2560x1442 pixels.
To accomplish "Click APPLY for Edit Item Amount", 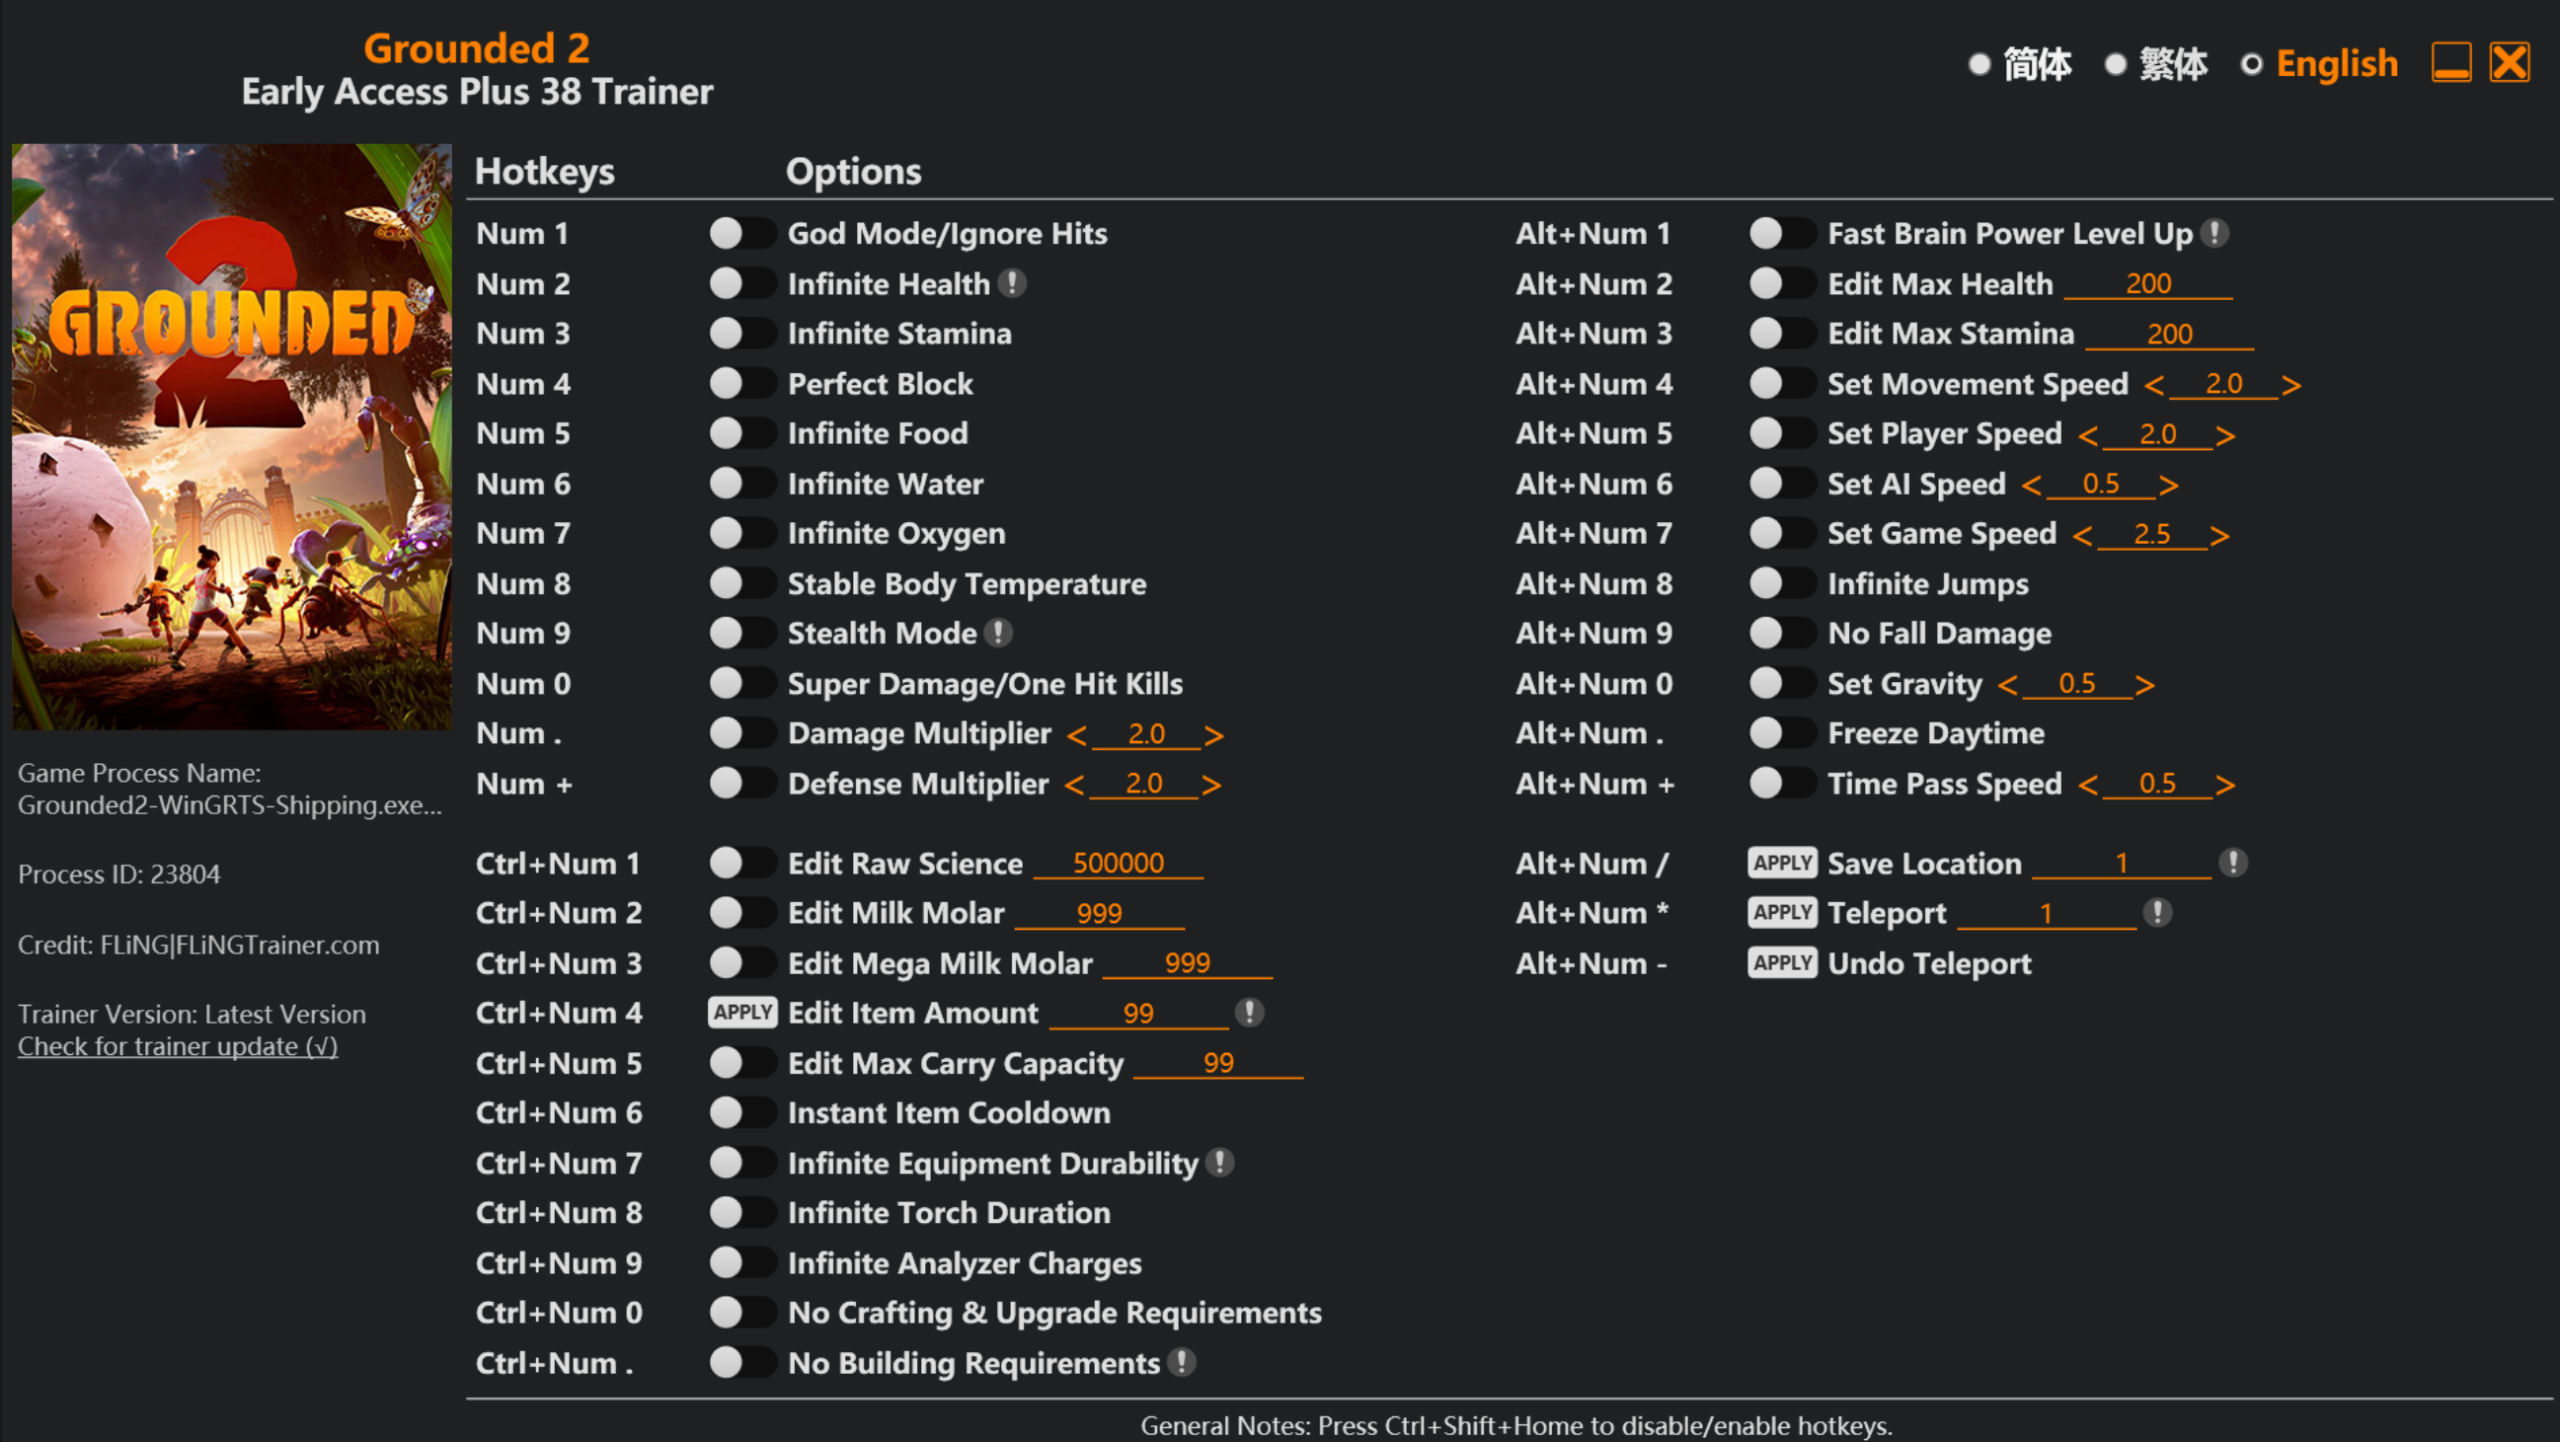I will [x=742, y=1012].
